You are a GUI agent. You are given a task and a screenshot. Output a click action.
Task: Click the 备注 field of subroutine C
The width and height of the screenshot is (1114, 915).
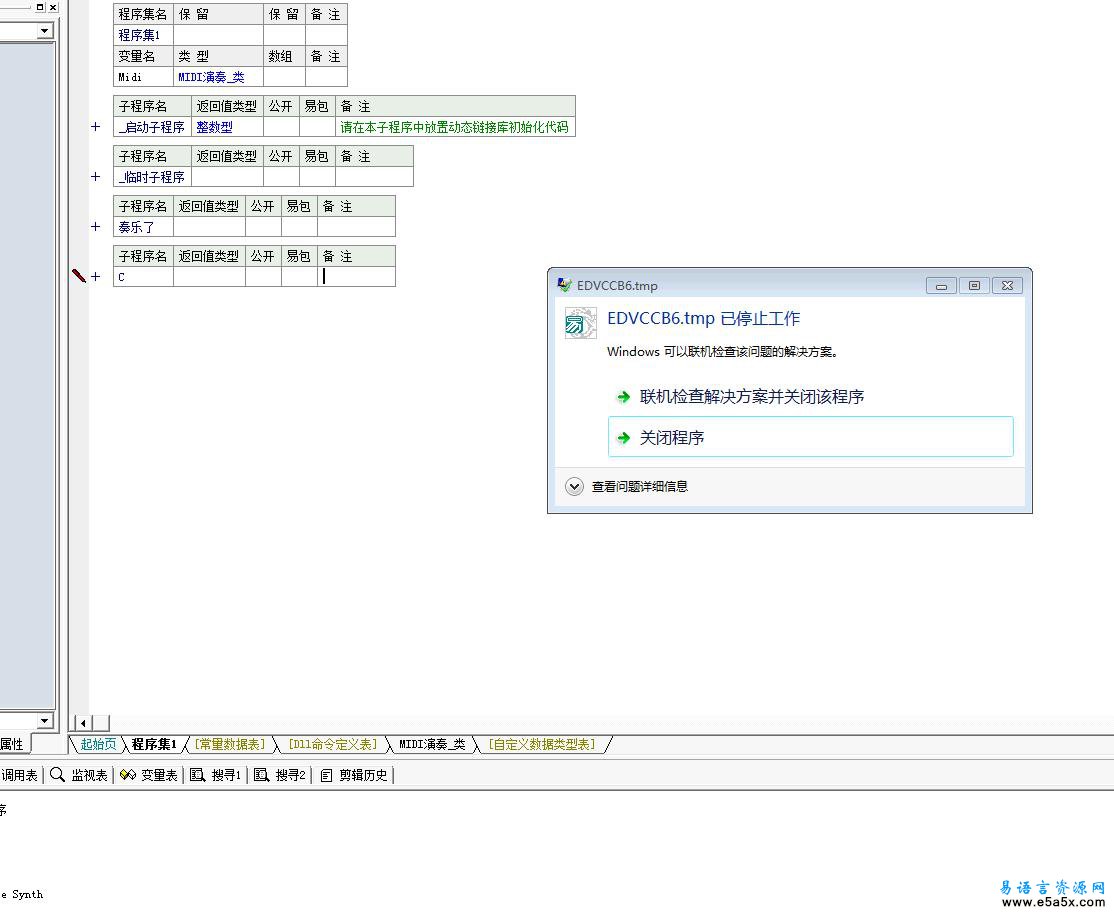357,276
